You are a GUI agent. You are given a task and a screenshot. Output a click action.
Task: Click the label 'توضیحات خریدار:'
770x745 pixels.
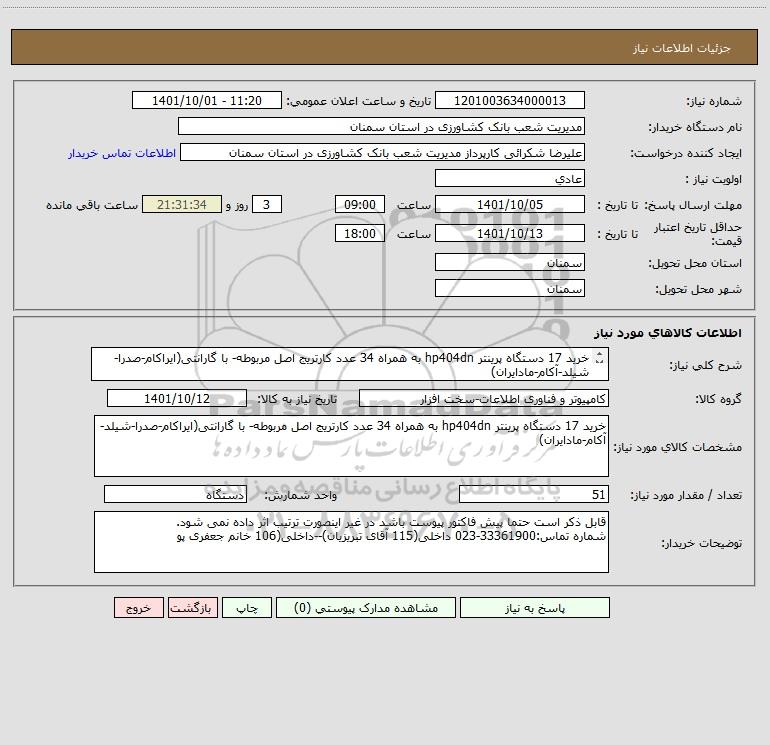[x=702, y=544]
